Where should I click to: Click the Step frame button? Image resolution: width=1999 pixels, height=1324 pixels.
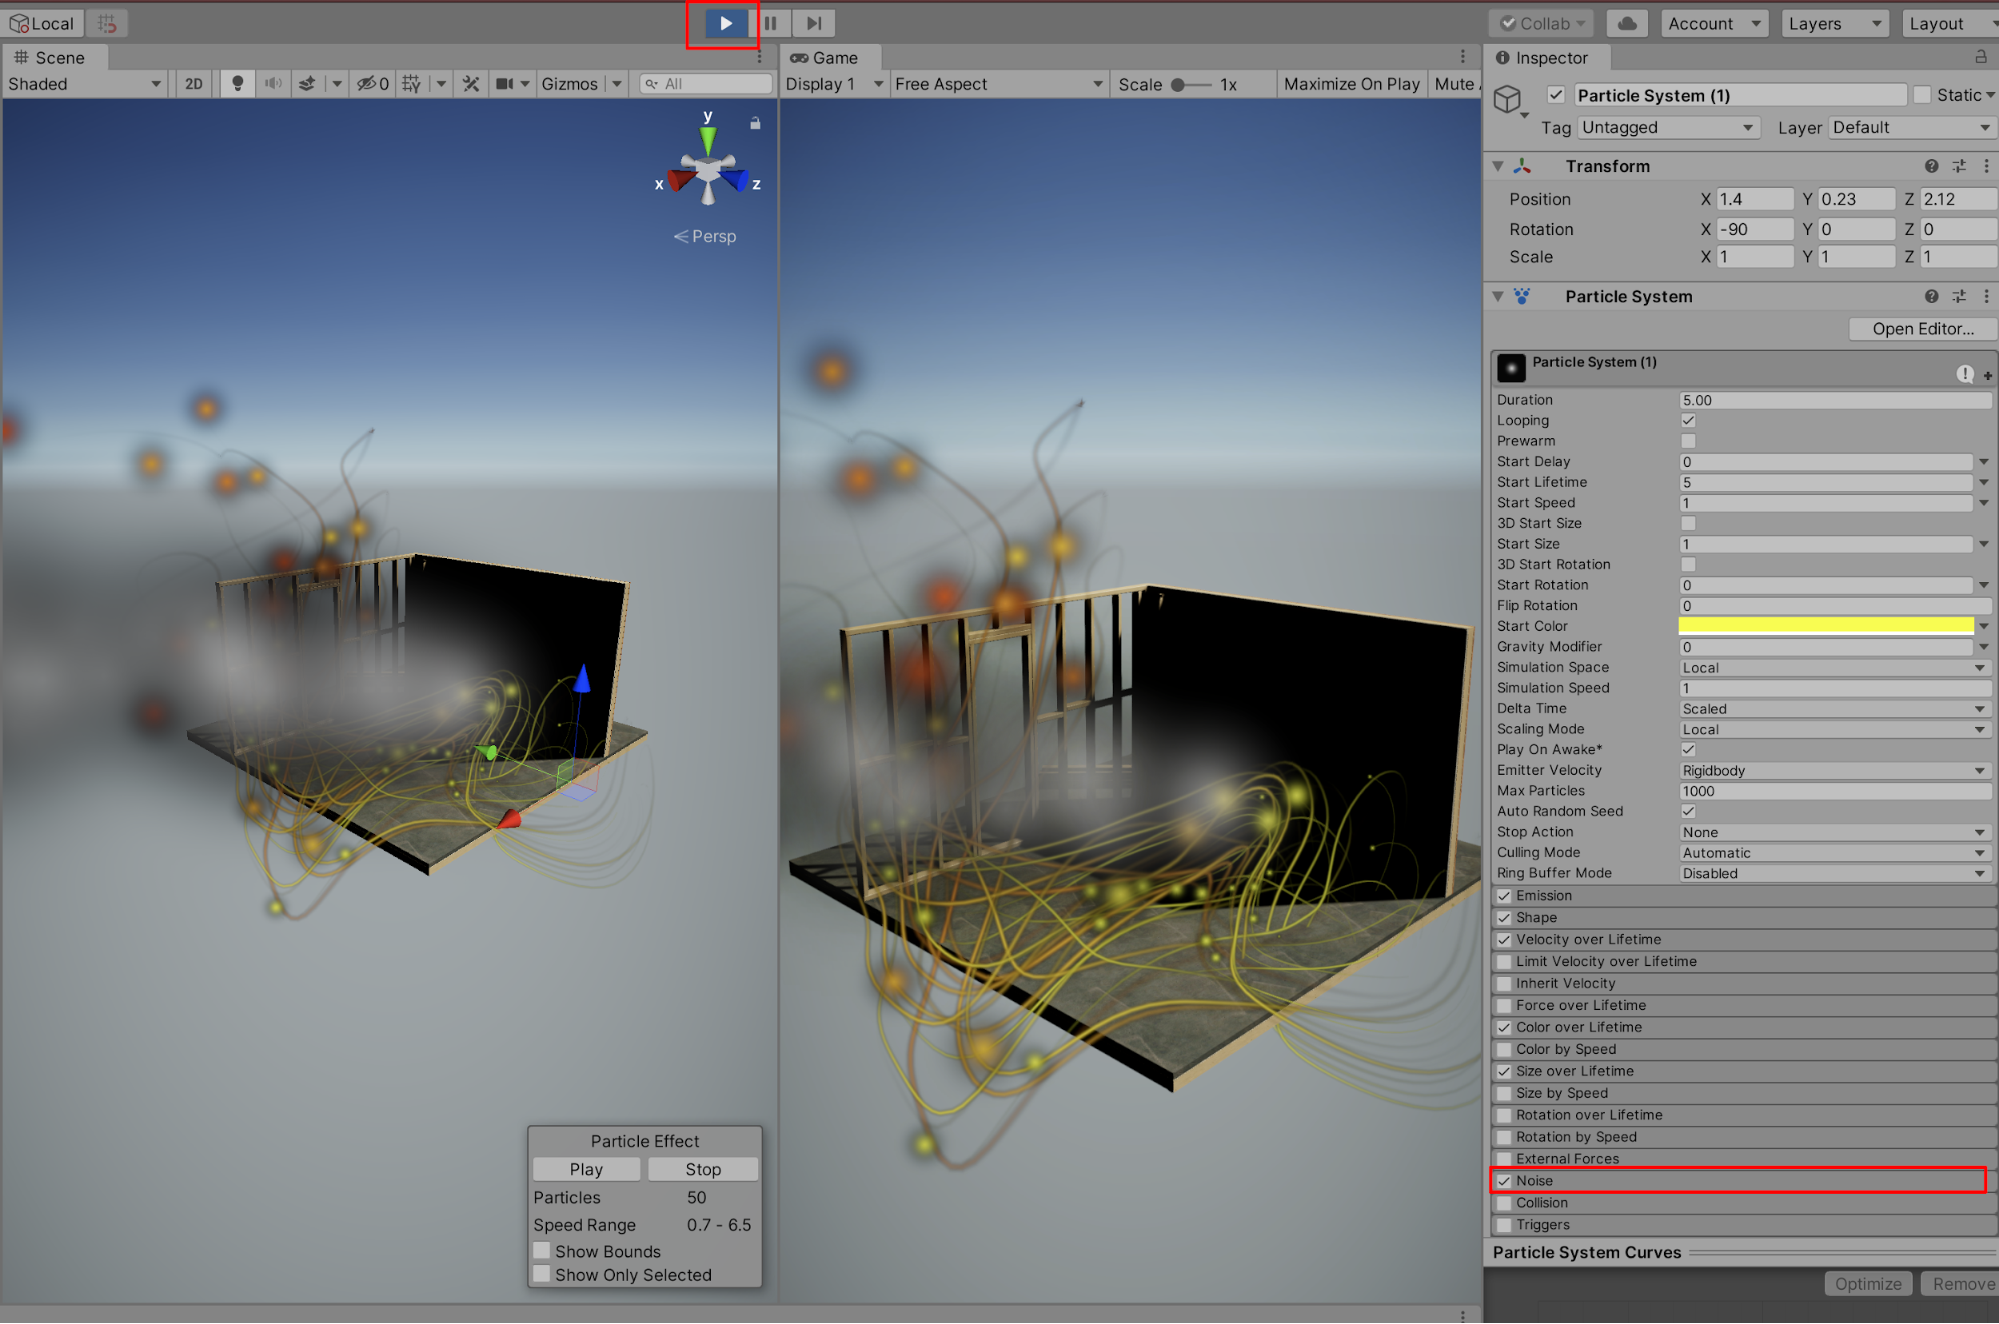pyautogui.click(x=814, y=23)
